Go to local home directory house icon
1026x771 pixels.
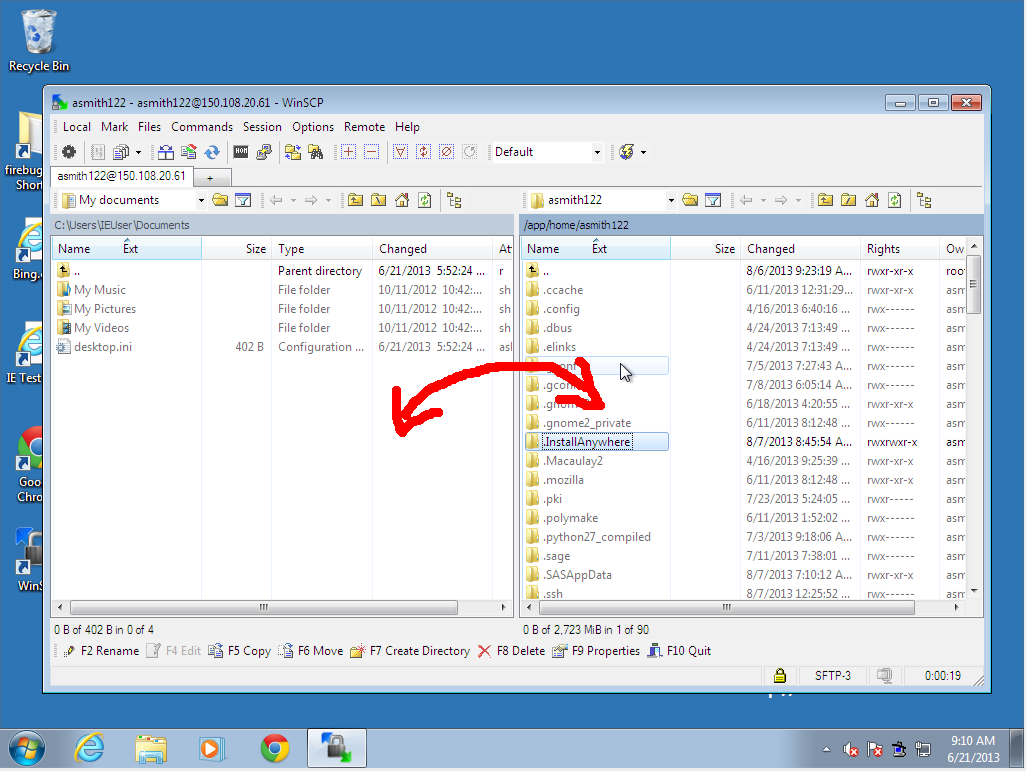click(402, 200)
